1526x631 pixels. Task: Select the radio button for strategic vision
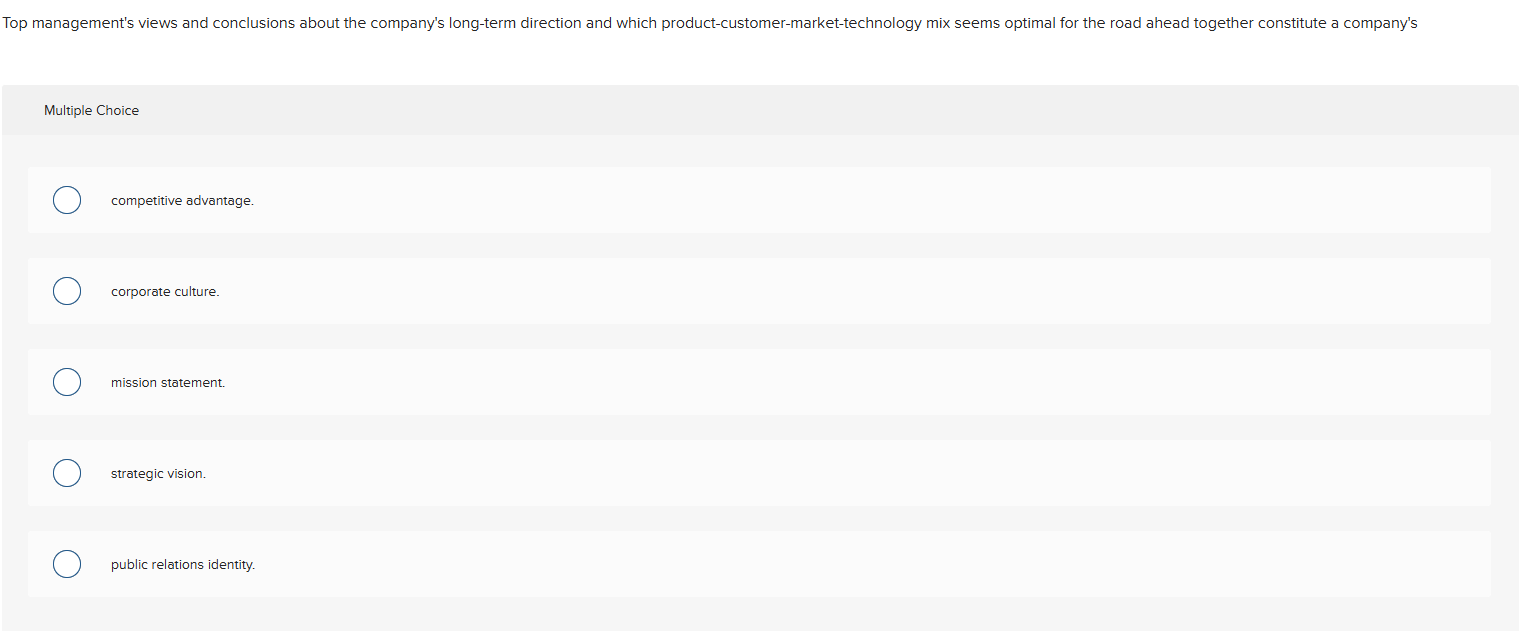(x=66, y=473)
